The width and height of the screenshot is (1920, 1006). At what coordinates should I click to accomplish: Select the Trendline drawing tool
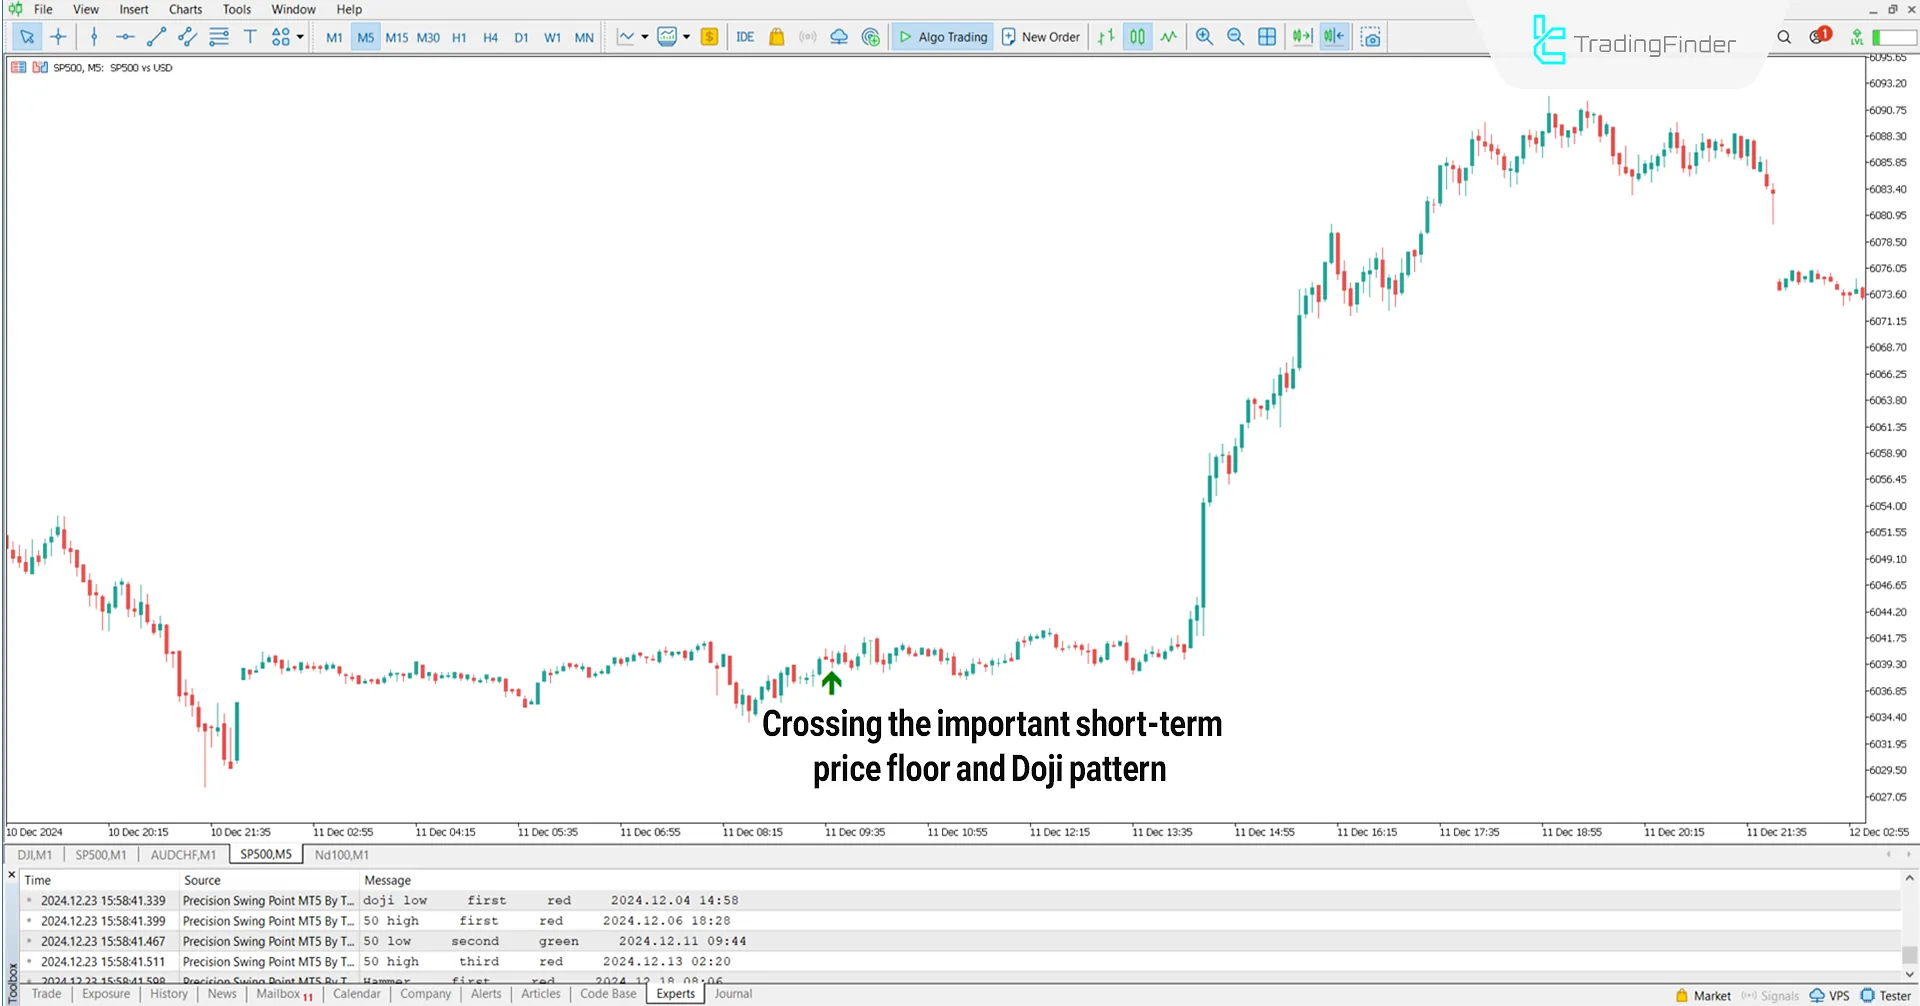[155, 36]
